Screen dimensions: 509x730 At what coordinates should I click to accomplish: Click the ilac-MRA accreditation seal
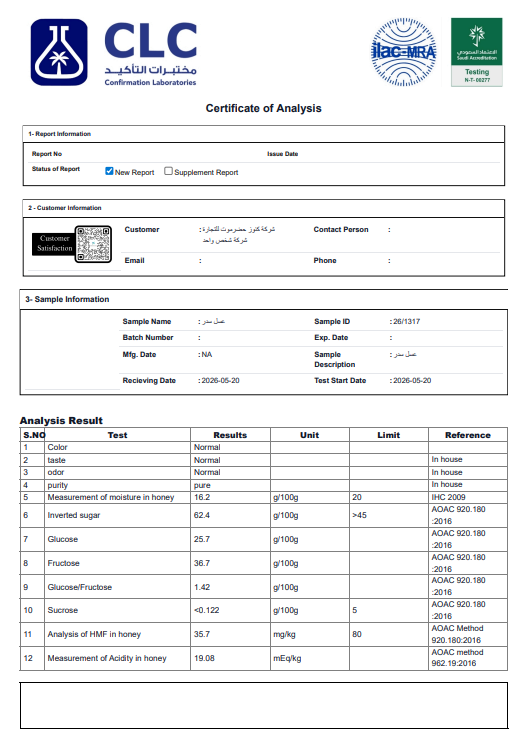[x=404, y=52]
